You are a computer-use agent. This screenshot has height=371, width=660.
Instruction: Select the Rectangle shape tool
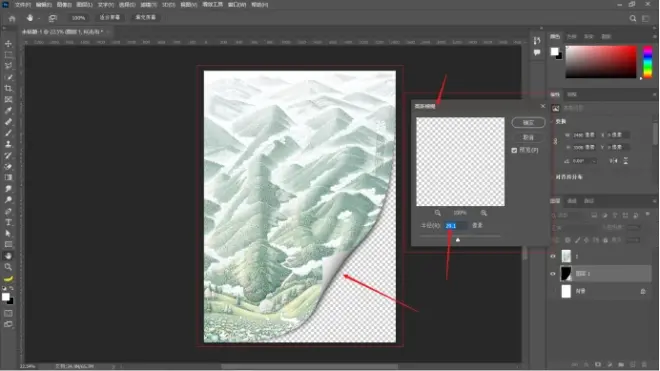pyautogui.click(x=8, y=245)
